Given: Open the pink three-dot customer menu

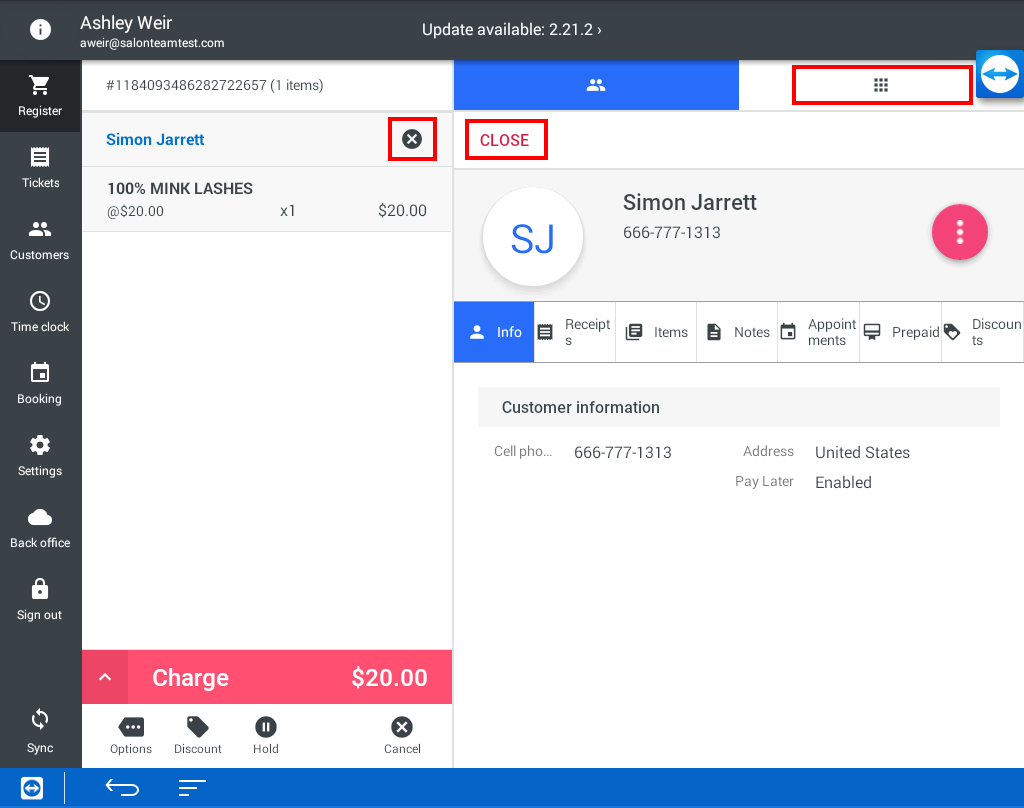Looking at the screenshot, I should pyautogui.click(x=959, y=232).
